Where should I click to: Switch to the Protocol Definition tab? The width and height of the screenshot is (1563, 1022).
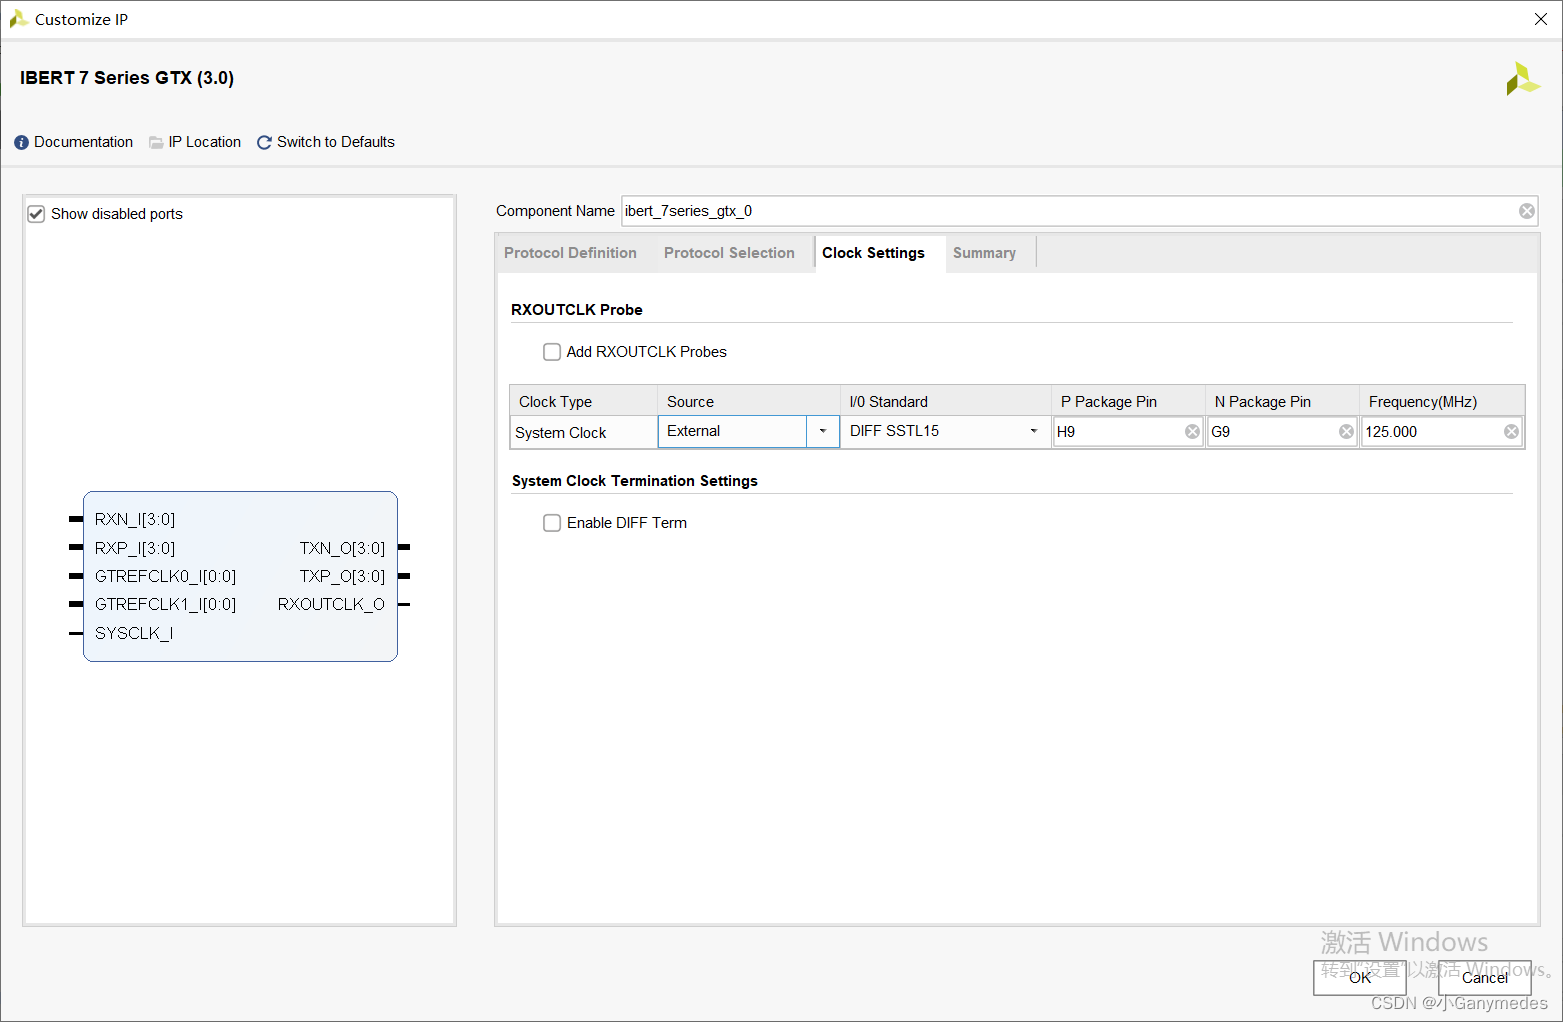(570, 253)
